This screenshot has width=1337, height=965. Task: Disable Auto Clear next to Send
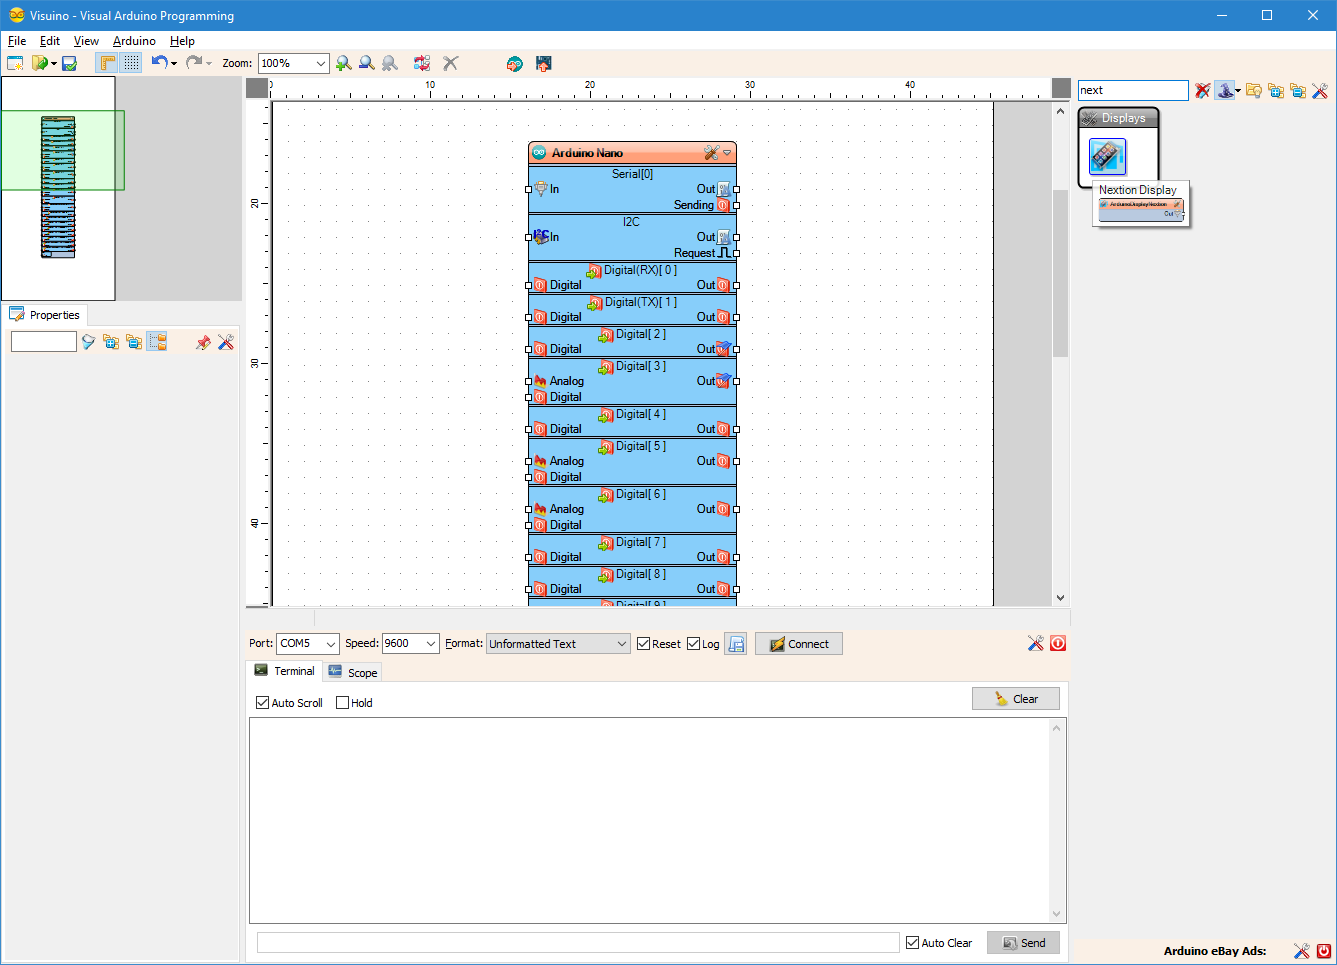(x=911, y=942)
